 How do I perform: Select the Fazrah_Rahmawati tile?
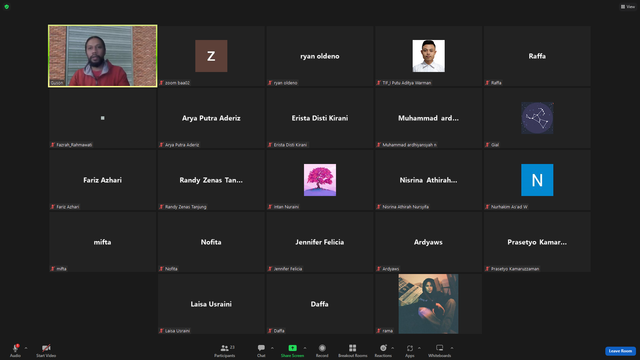[x=102, y=118]
